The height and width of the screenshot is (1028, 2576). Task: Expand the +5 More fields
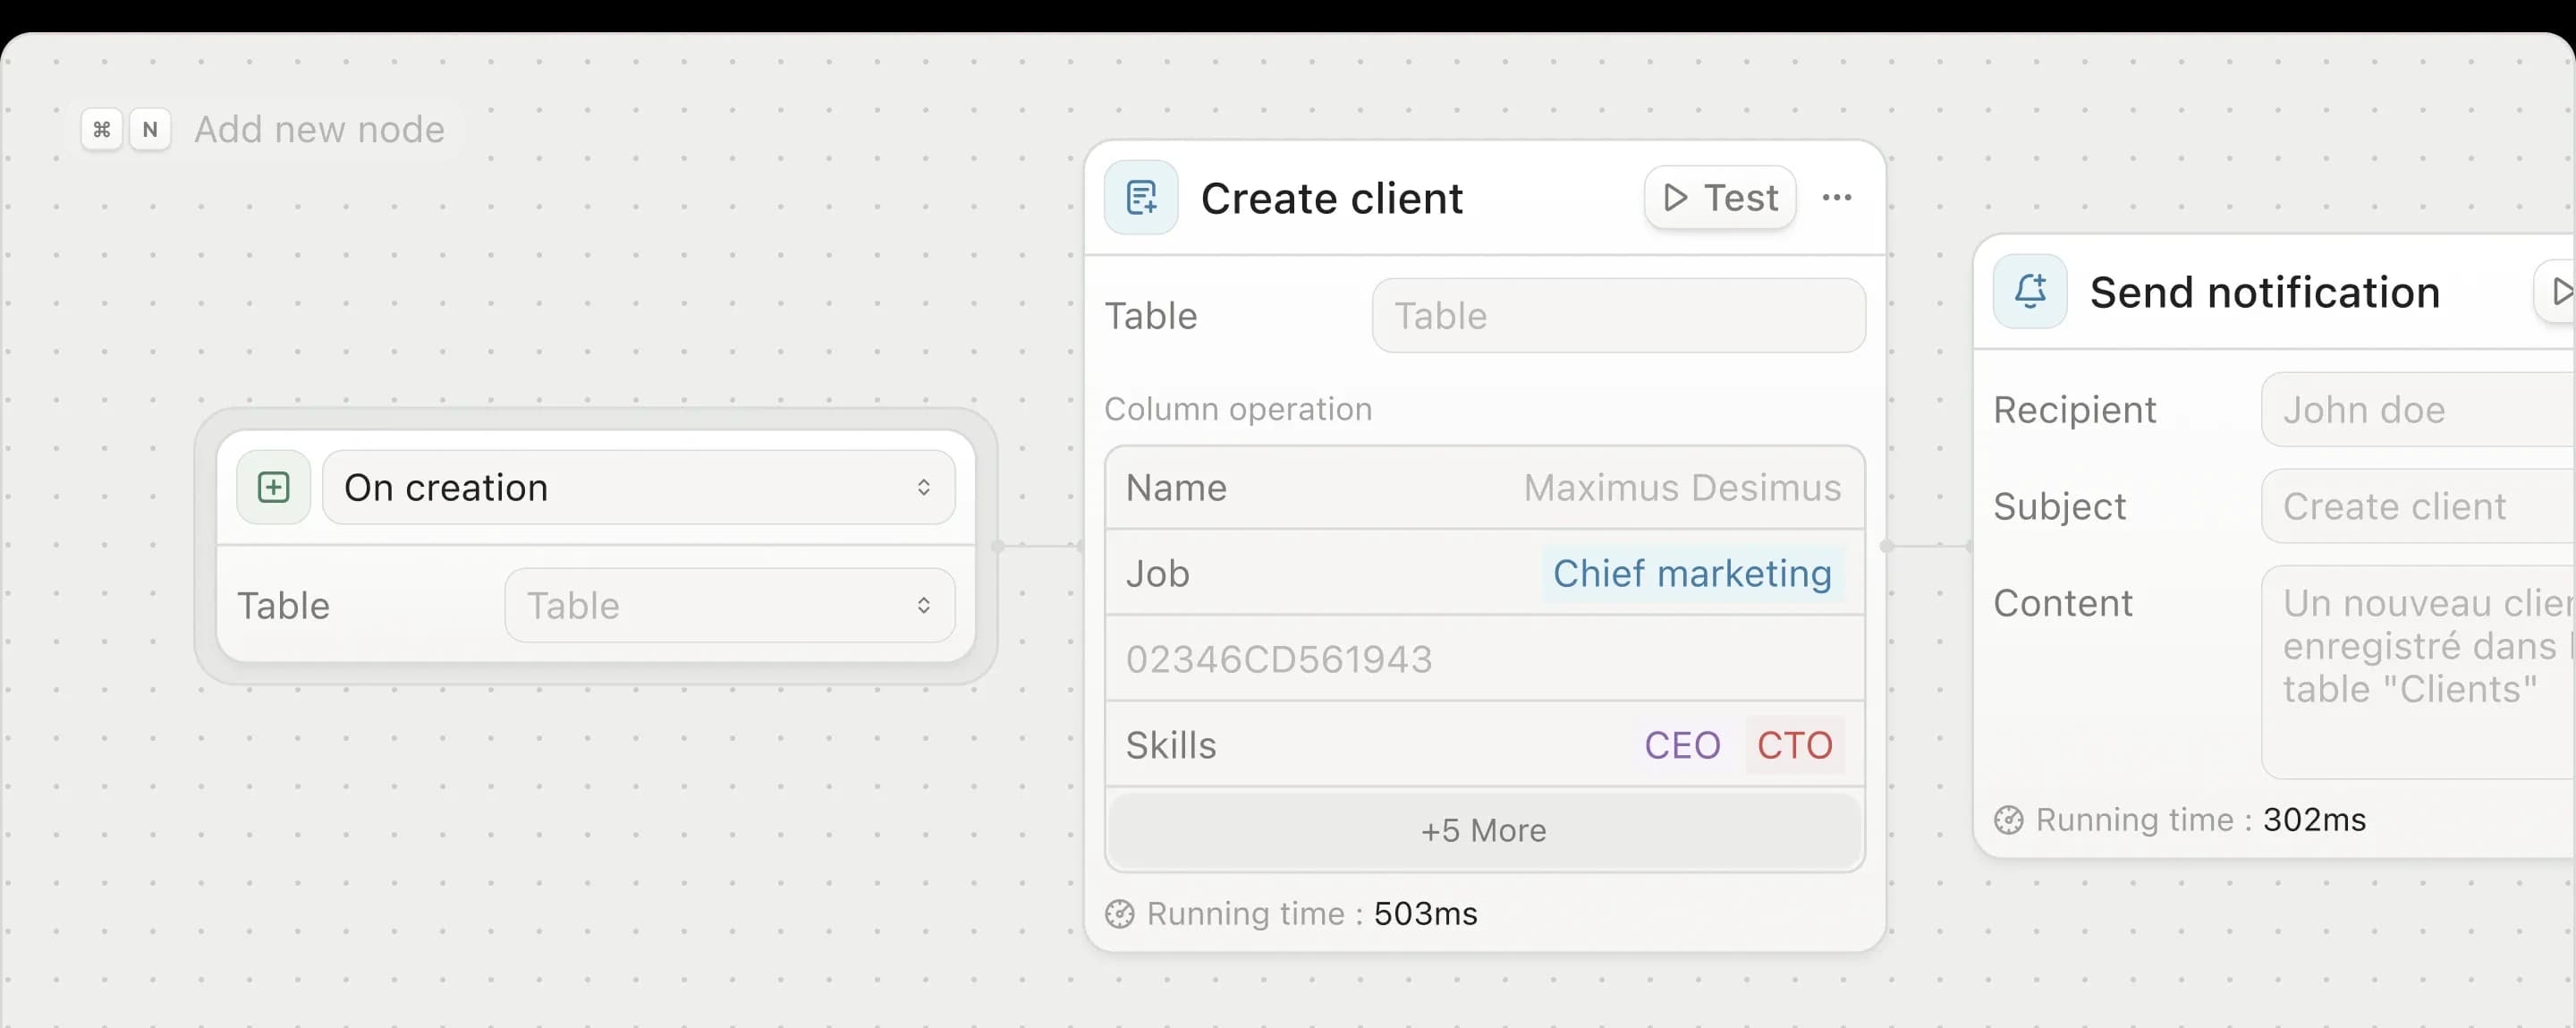point(1484,830)
